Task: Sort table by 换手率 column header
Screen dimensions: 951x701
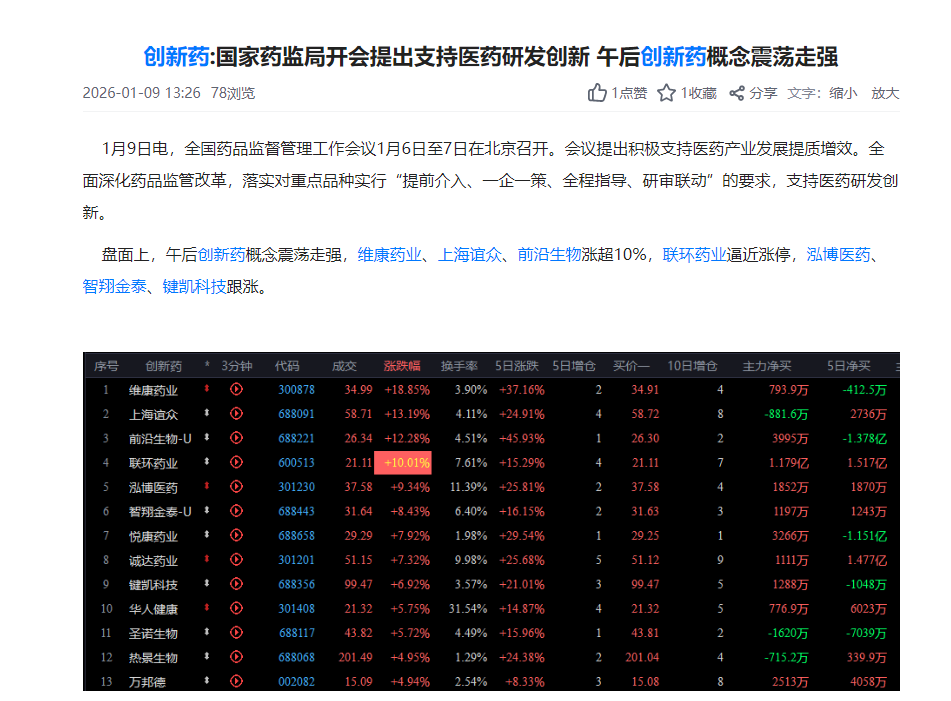Action: [459, 366]
